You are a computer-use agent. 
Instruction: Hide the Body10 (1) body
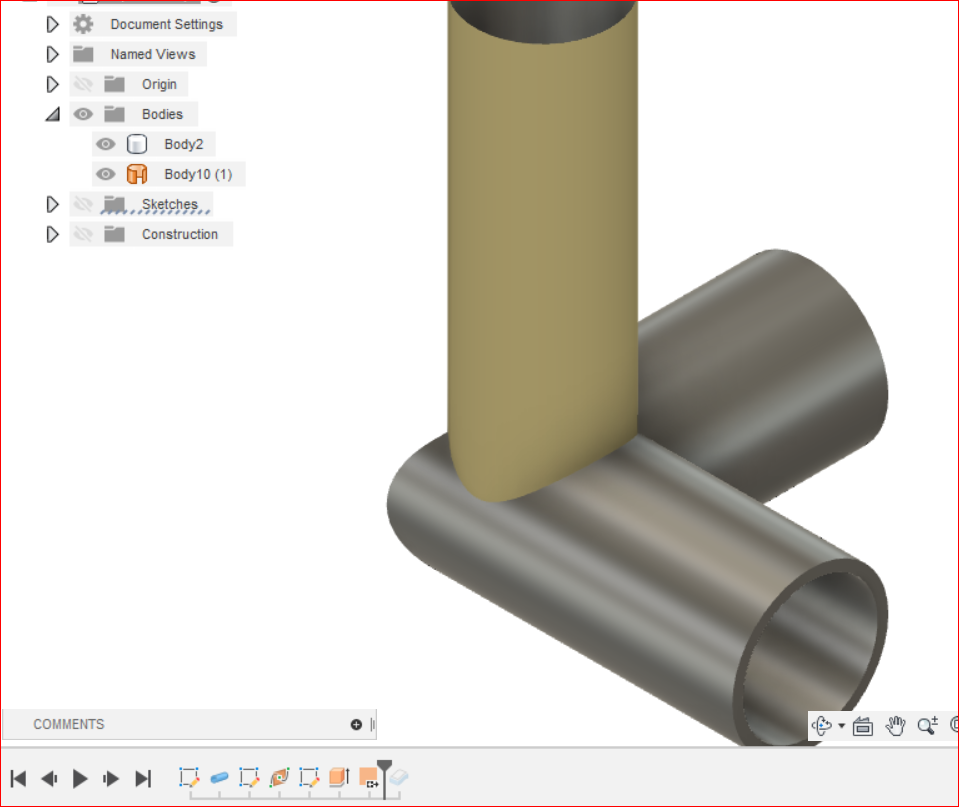tap(105, 173)
